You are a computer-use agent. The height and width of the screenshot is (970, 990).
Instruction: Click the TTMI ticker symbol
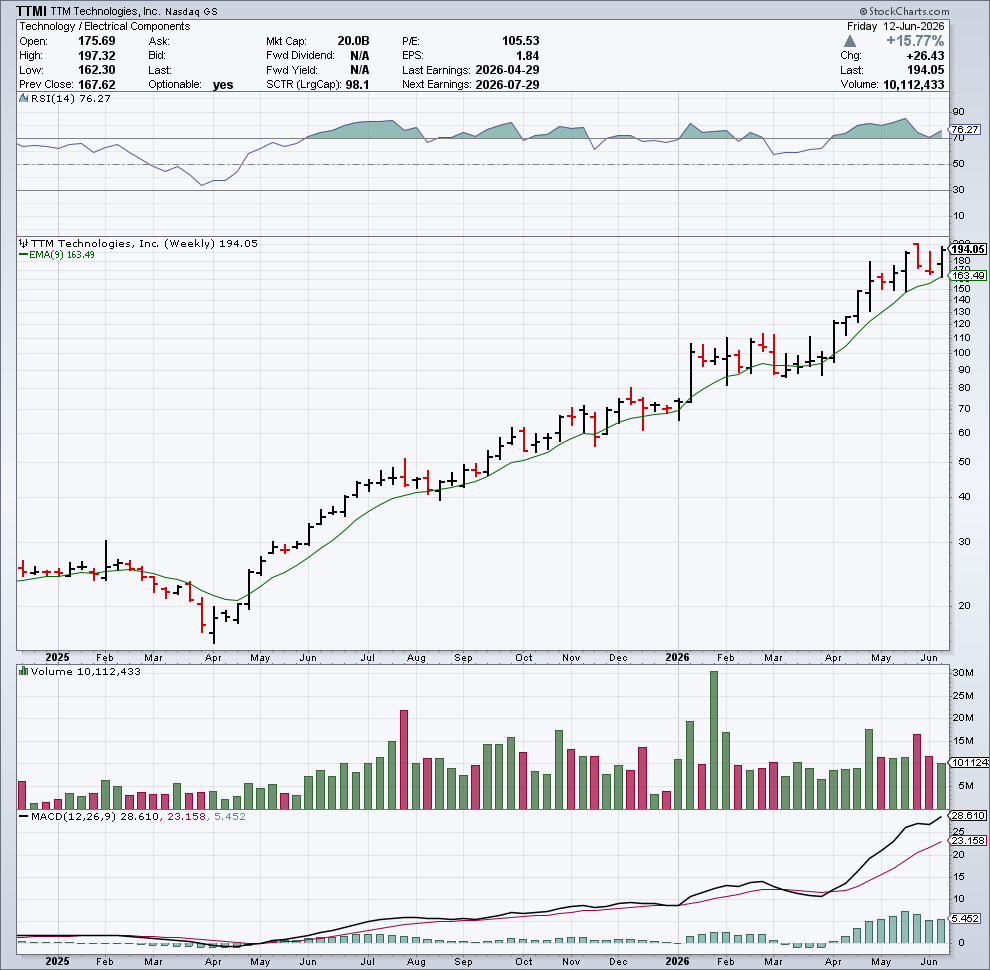[31, 11]
